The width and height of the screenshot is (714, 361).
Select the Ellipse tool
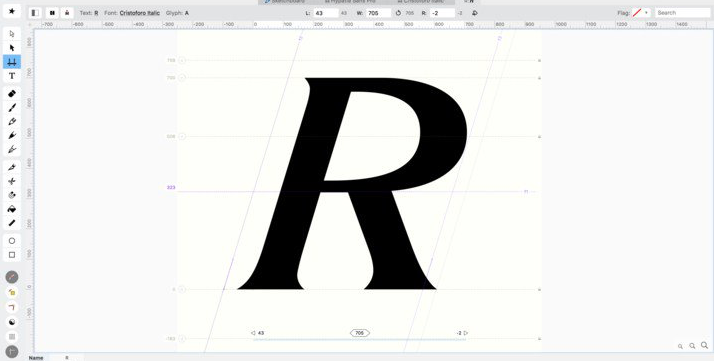(12, 241)
